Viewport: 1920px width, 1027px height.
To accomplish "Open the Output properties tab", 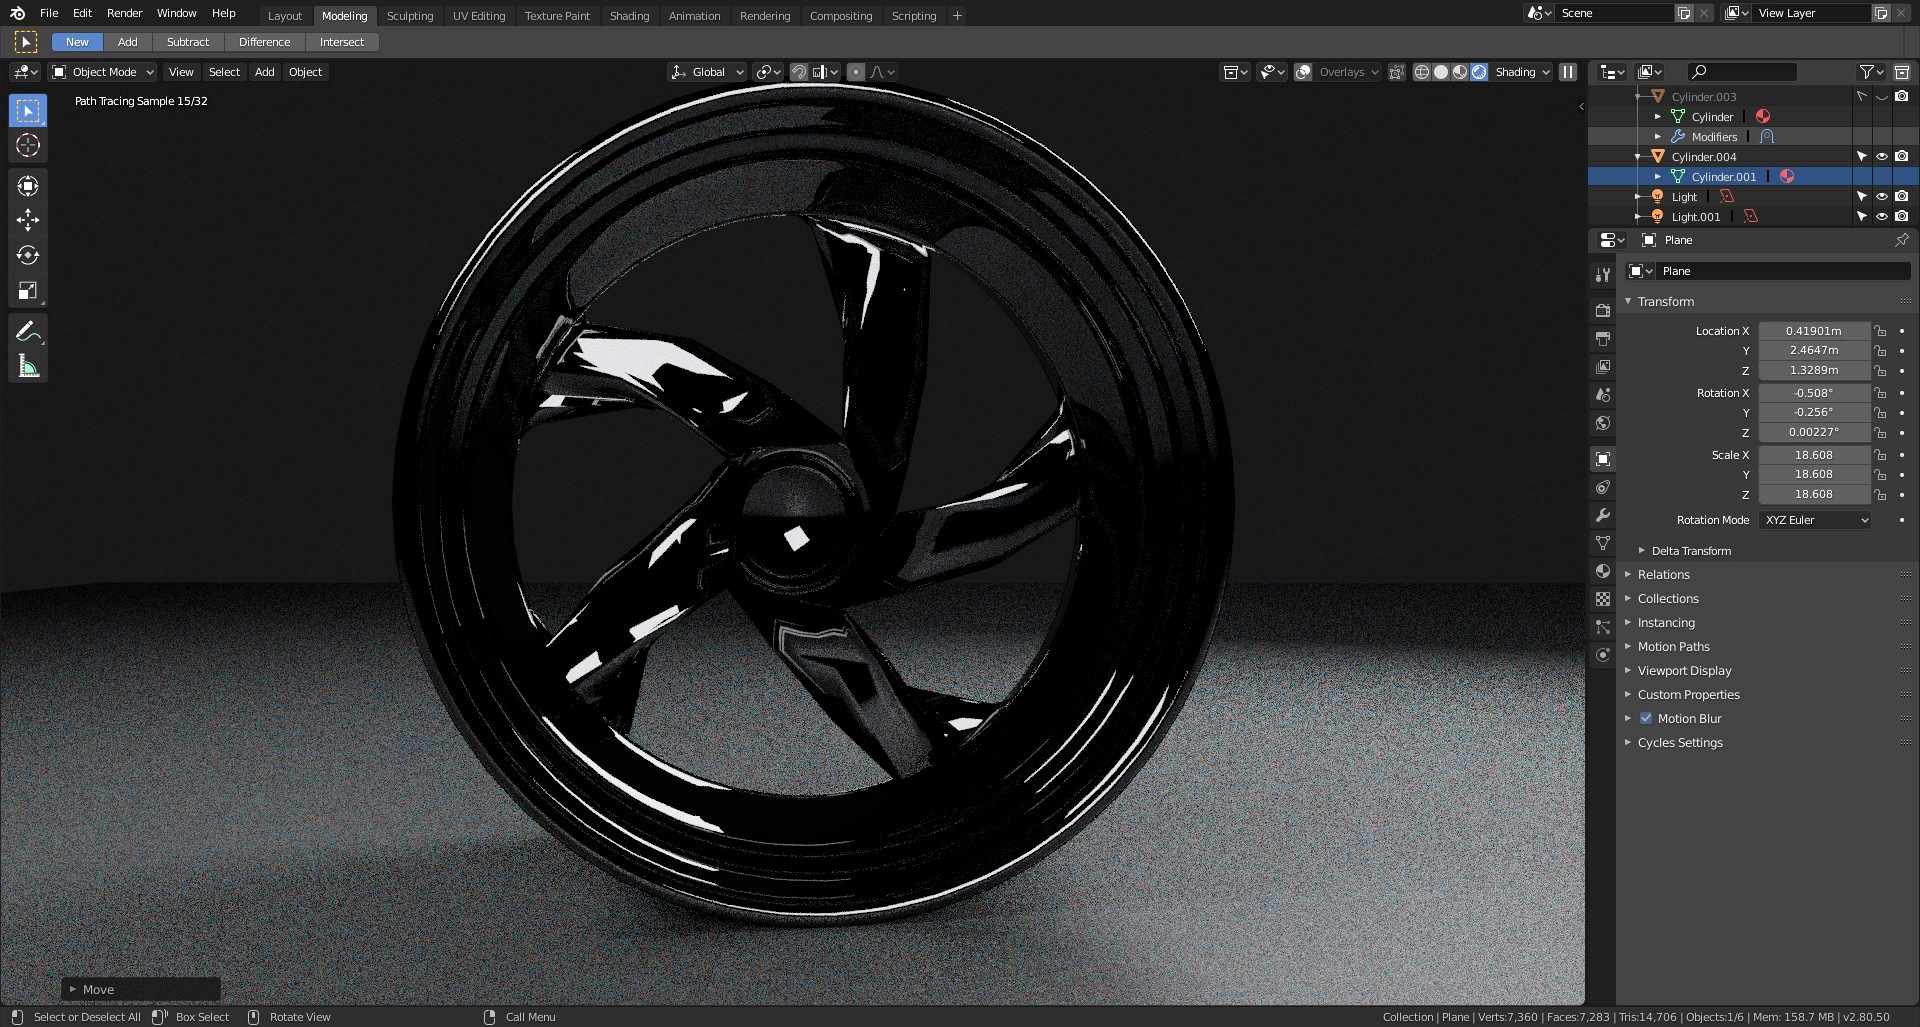I will pyautogui.click(x=1603, y=338).
